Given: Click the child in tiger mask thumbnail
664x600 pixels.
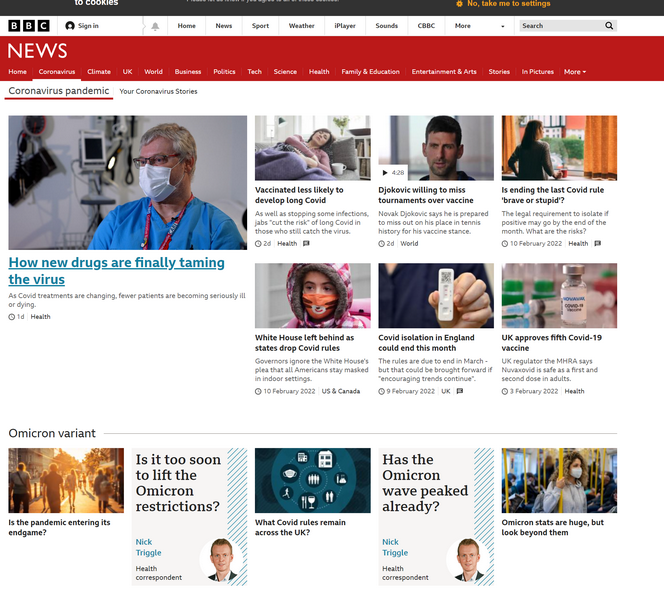Looking at the screenshot, I should pos(313,296).
